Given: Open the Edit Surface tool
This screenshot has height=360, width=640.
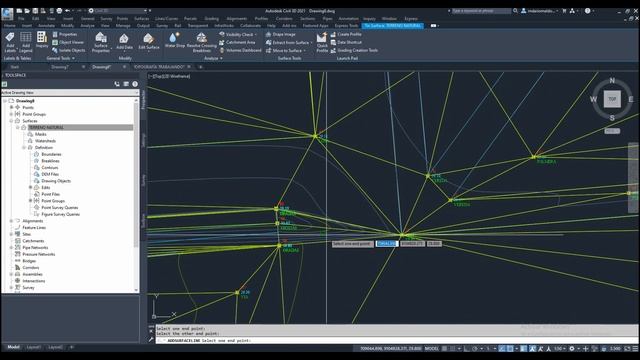Looking at the screenshot, I should (149, 42).
